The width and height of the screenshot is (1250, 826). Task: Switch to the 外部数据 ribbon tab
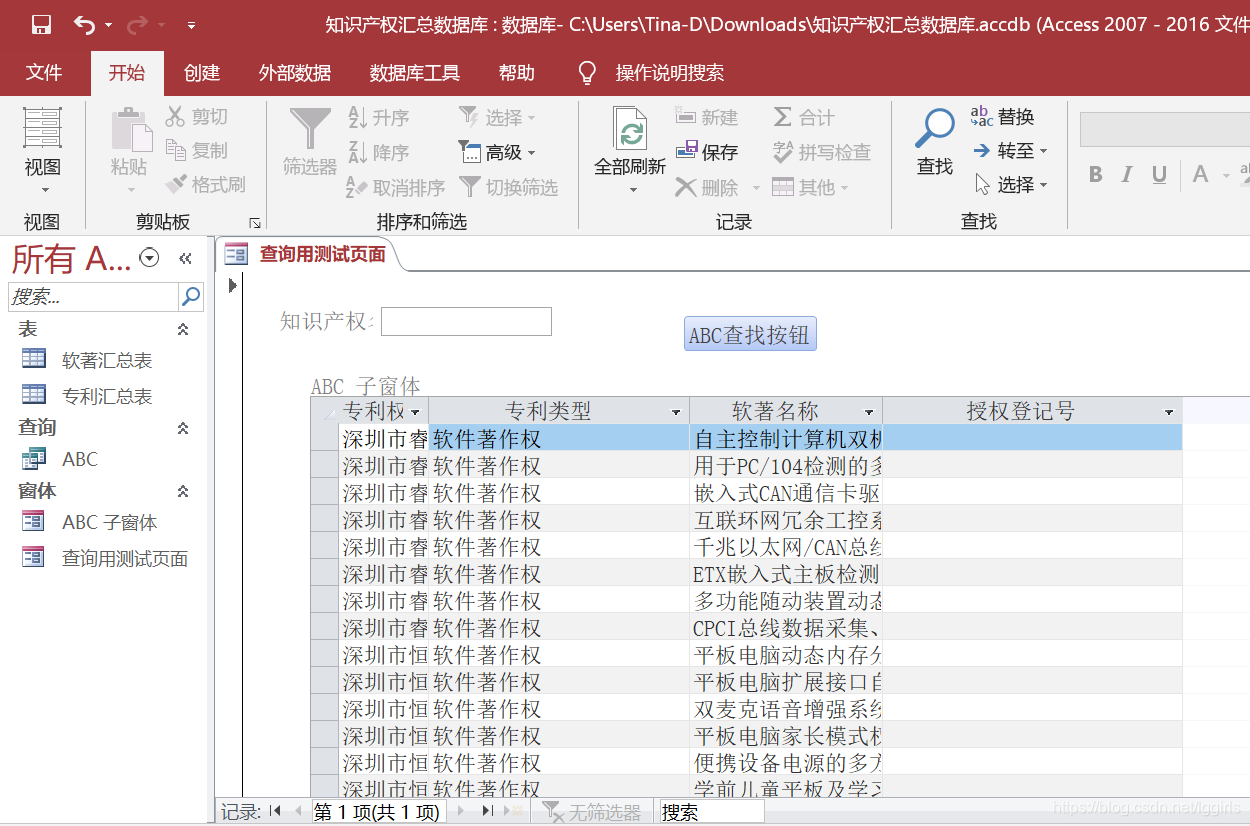click(295, 72)
